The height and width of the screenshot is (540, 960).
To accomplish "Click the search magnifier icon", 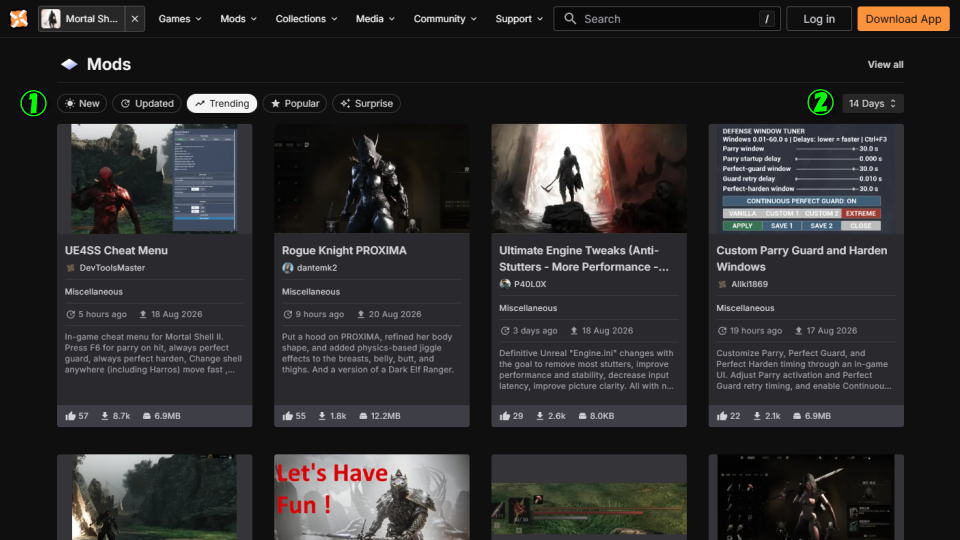I will [570, 19].
